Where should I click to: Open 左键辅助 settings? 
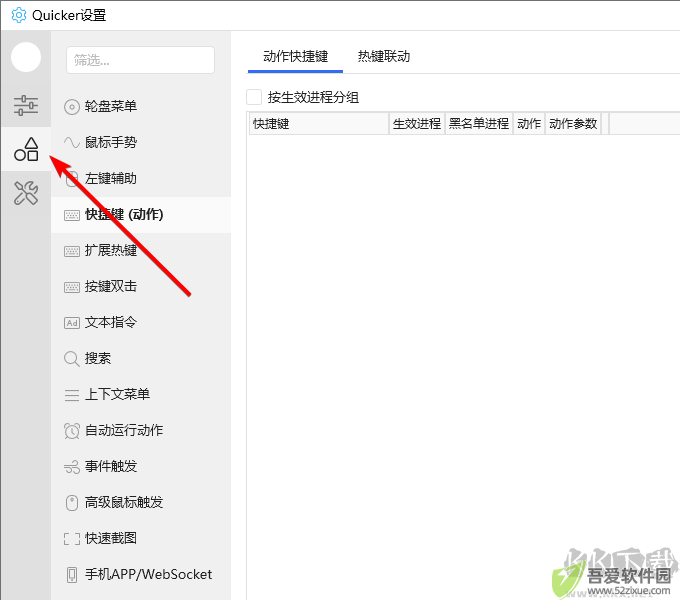click(141, 178)
